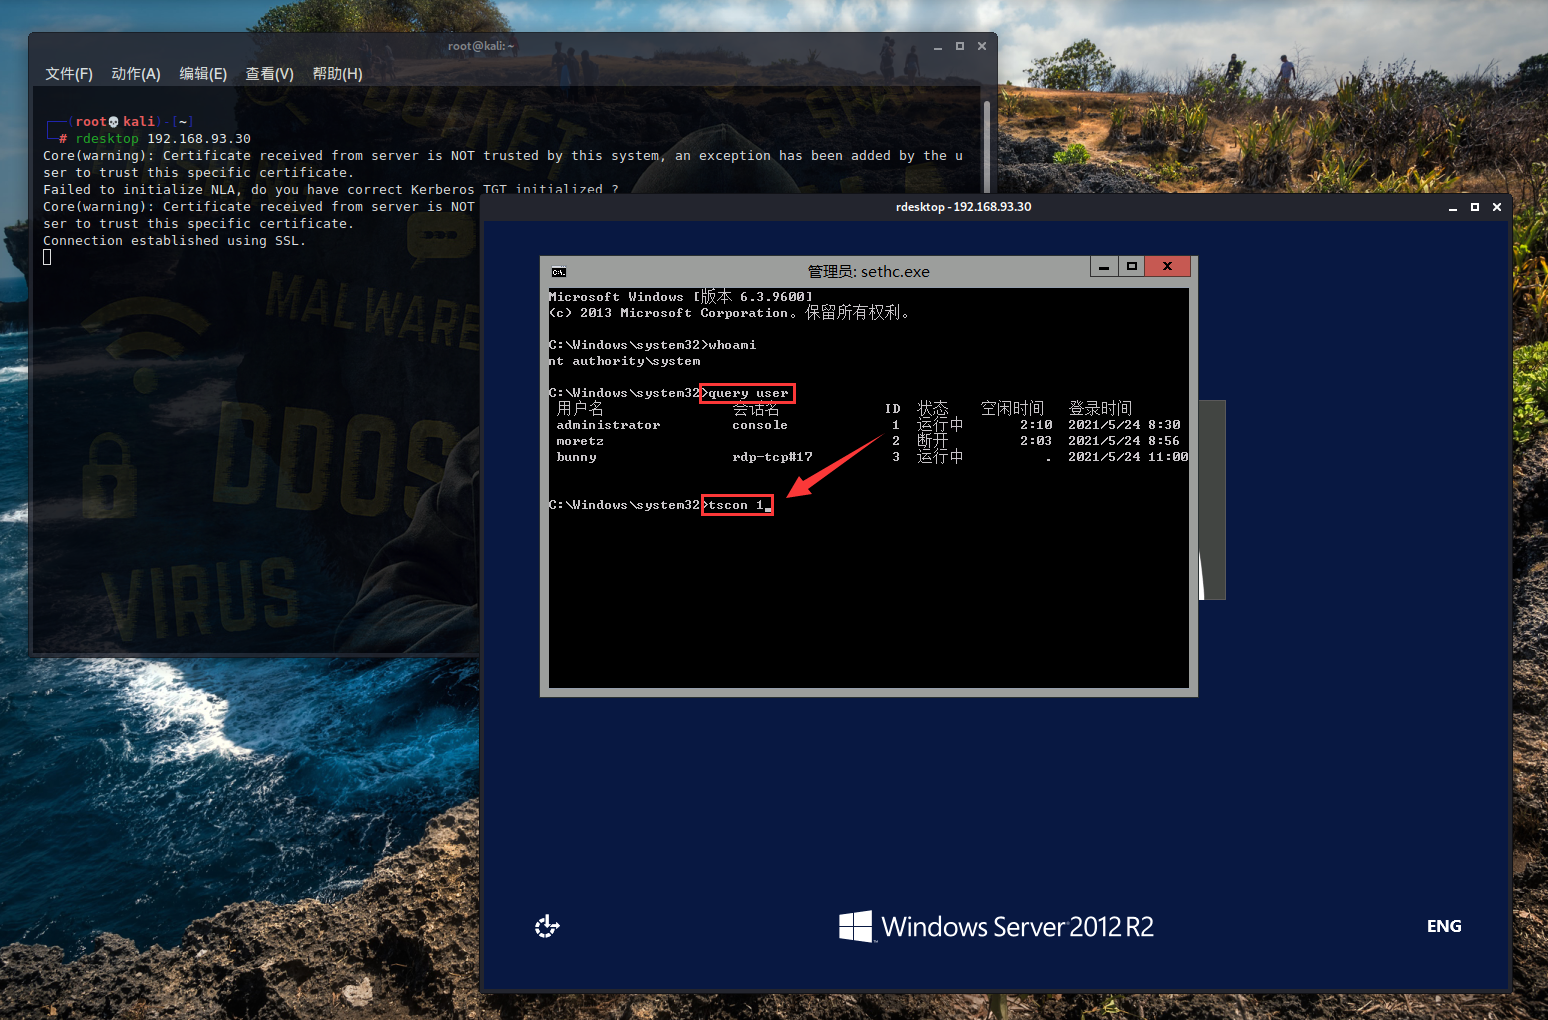The image size is (1548, 1020).
Task: Open the 帮助(H) menu in the Kali terminal
Action: (x=337, y=74)
